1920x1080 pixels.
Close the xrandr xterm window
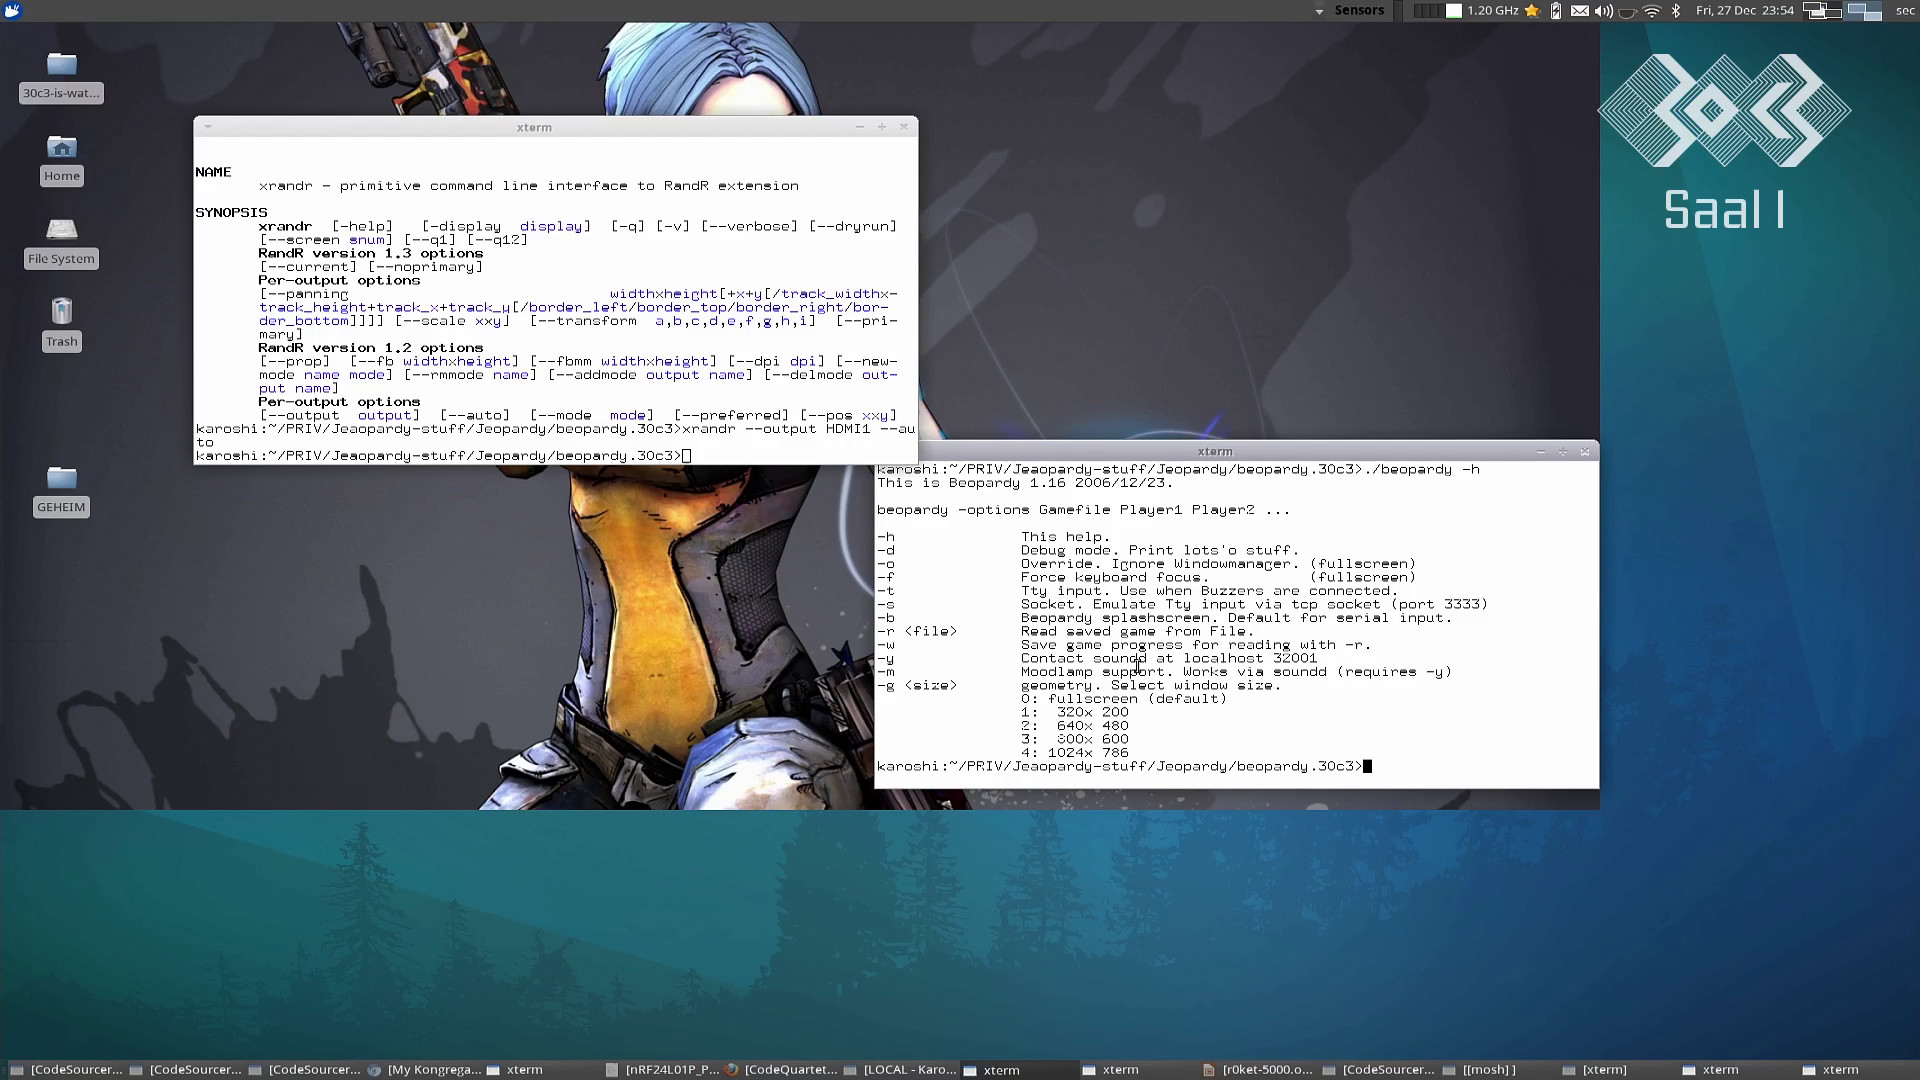tap(904, 127)
